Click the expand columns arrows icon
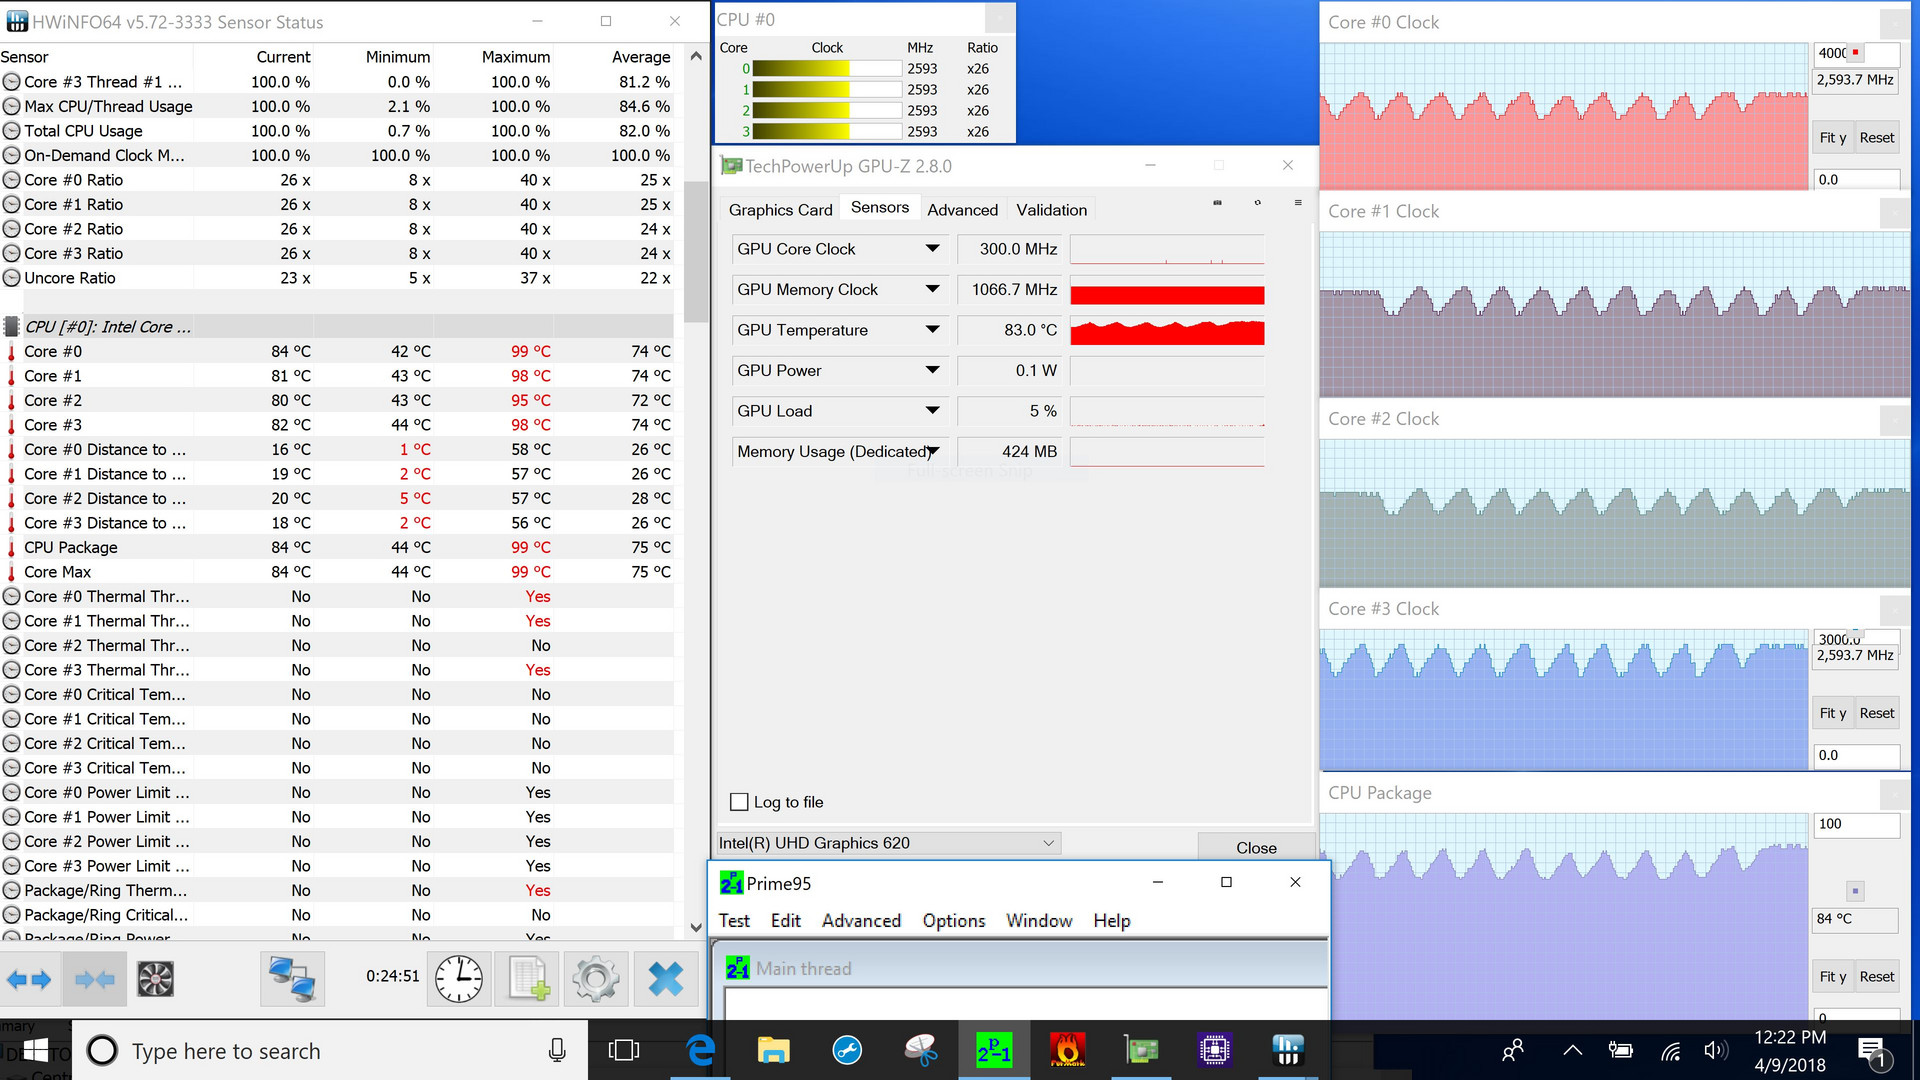1920x1080 pixels. [x=29, y=979]
